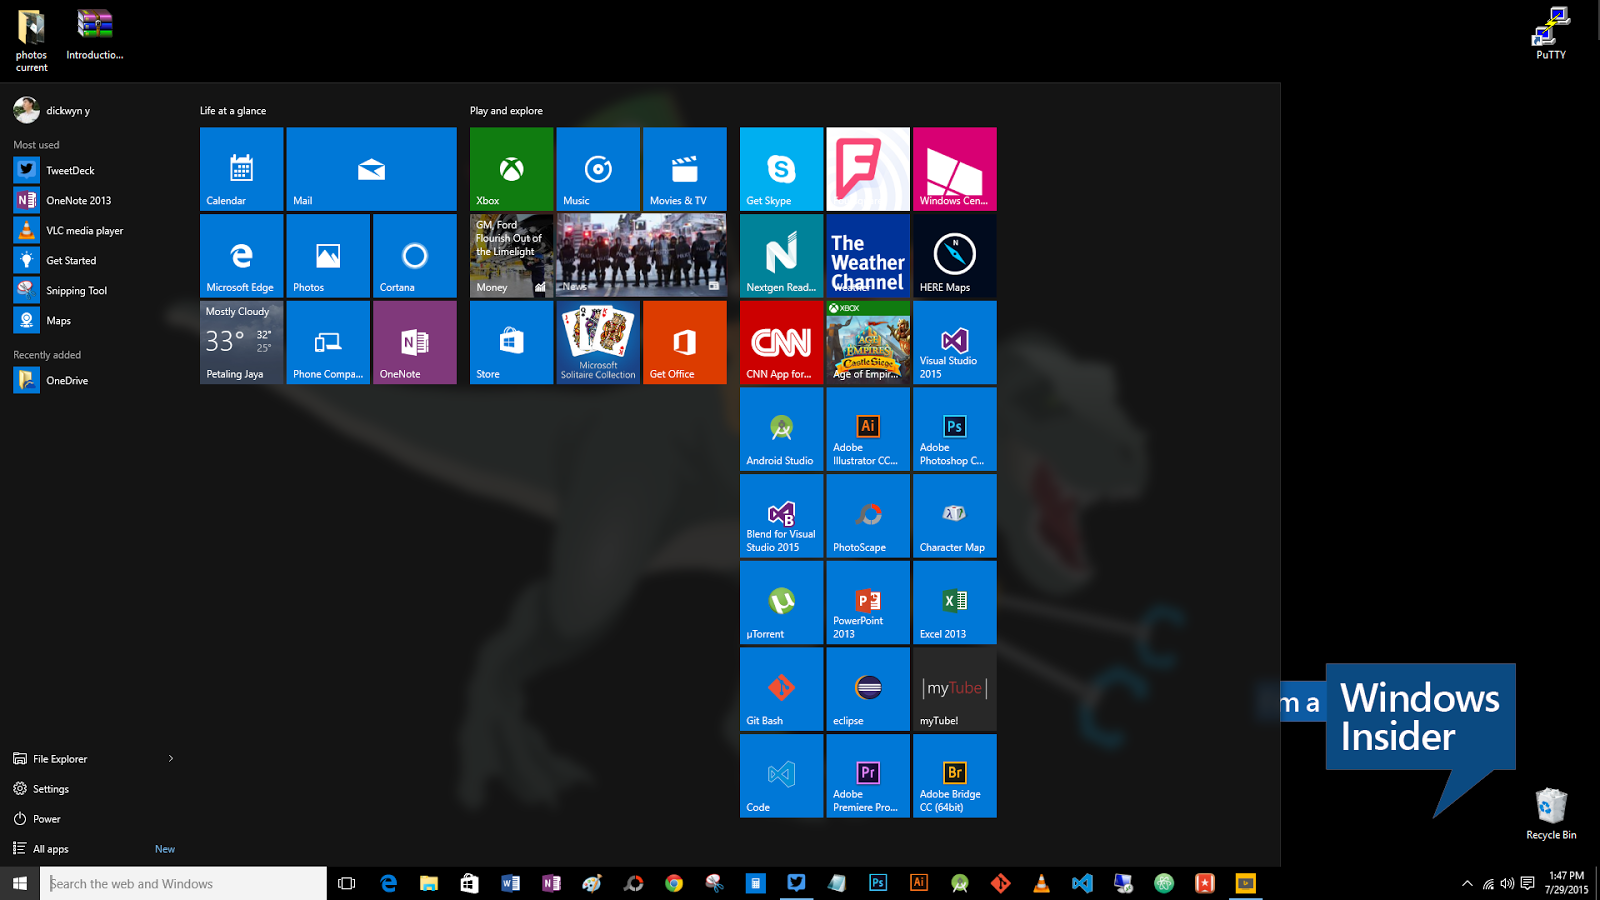Open Blend for Visual Studio 2015 tile
This screenshot has height=900, width=1600.
[781, 516]
